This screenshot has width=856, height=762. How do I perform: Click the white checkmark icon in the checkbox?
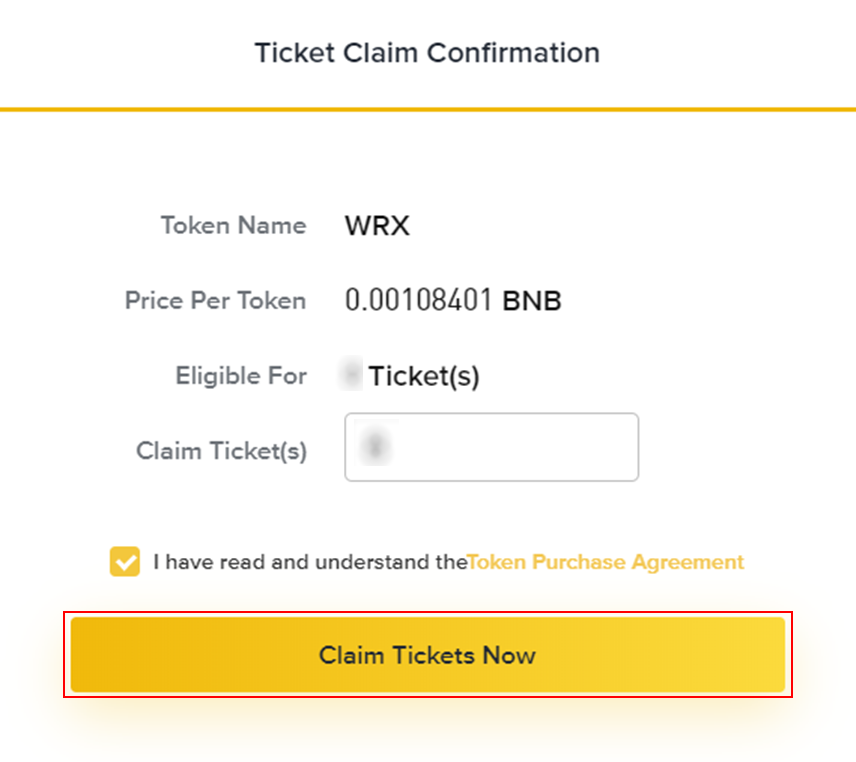click(125, 562)
